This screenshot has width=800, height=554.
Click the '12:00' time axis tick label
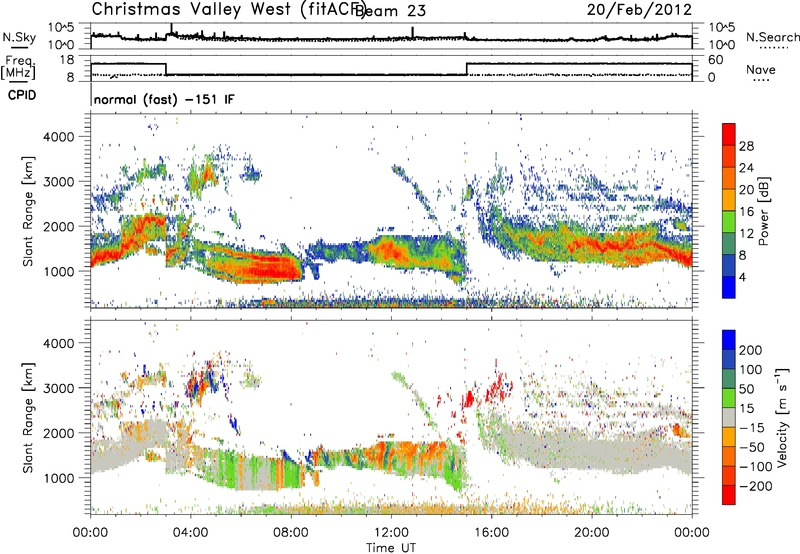tap(391, 533)
